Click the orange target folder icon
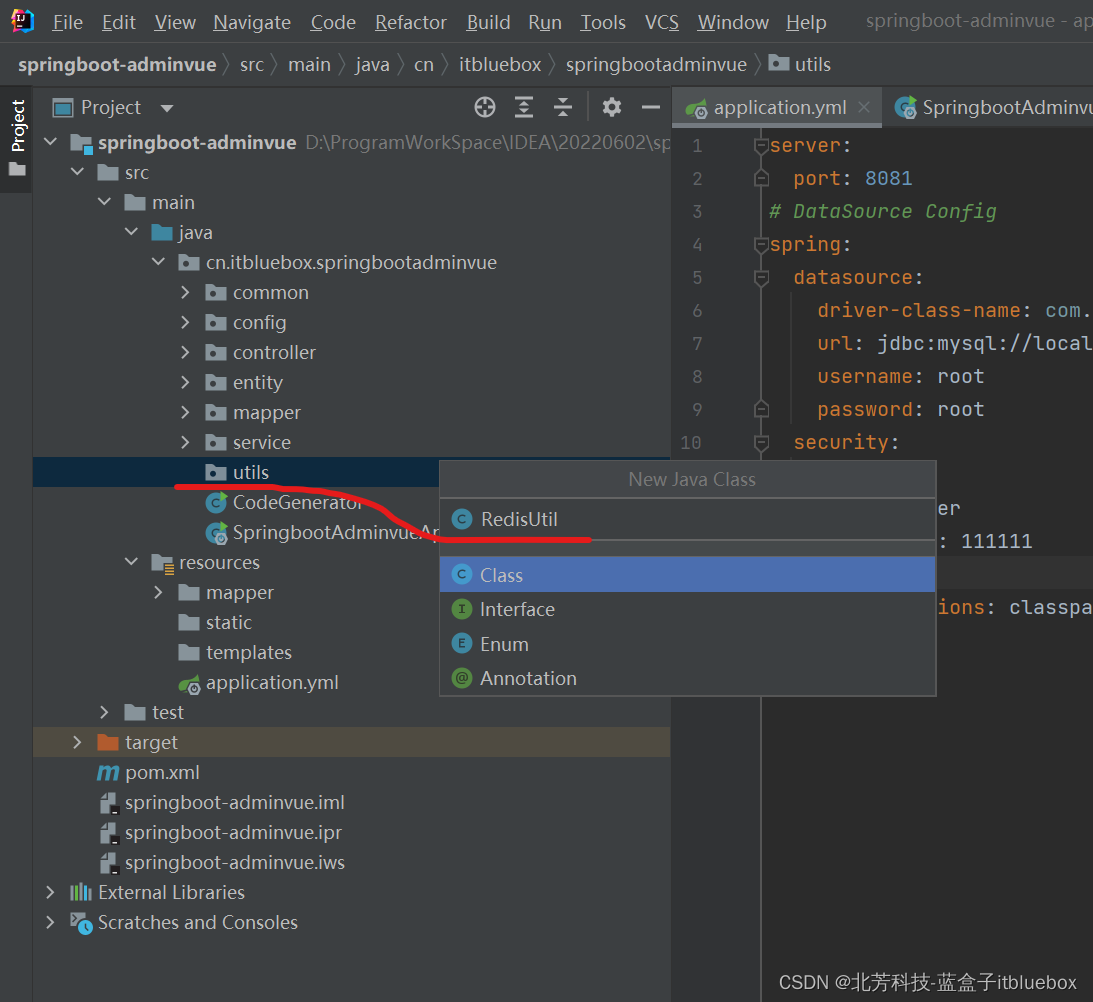Image resolution: width=1093 pixels, height=1002 pixels. click(x=108, y=743)
